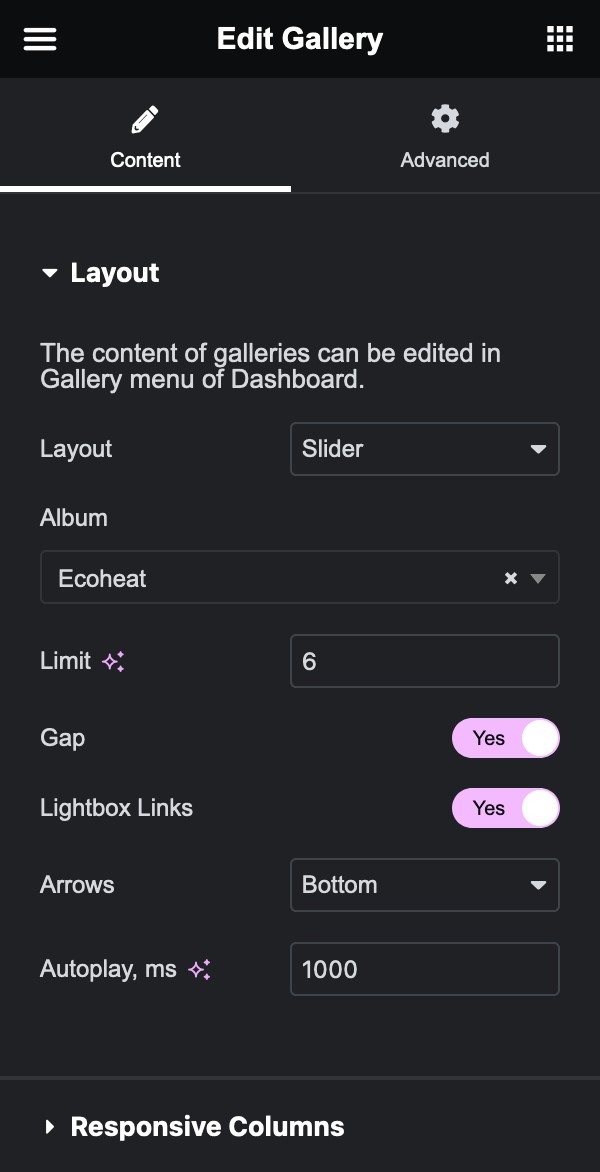Toggle the Gap switch off
Image resolution: width=600 pixels, height=1172 pixels.
pyautogui.click(x=506, y=738)
